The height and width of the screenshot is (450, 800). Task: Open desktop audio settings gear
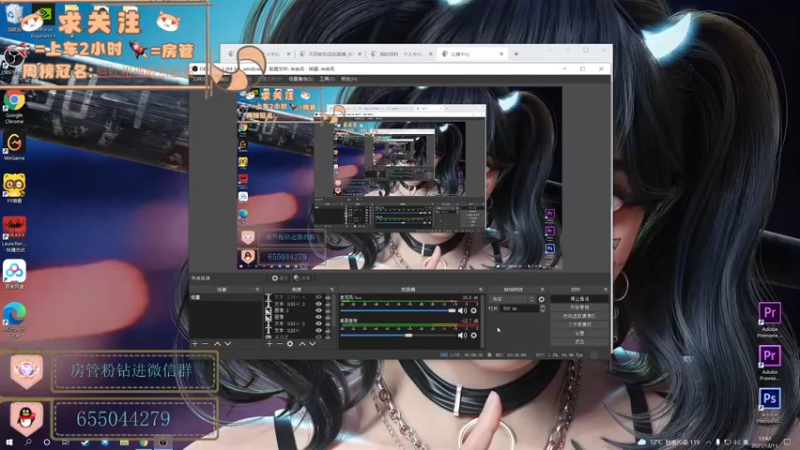[473, 335]
